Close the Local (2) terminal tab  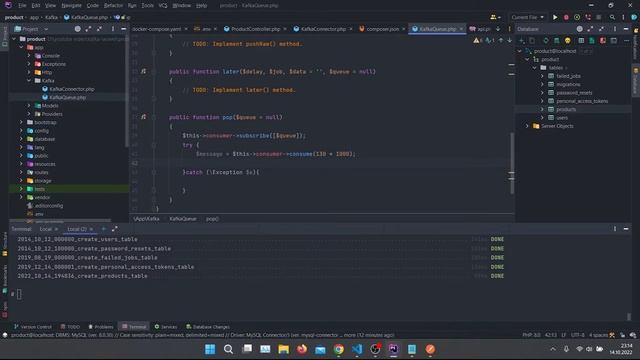91,229
